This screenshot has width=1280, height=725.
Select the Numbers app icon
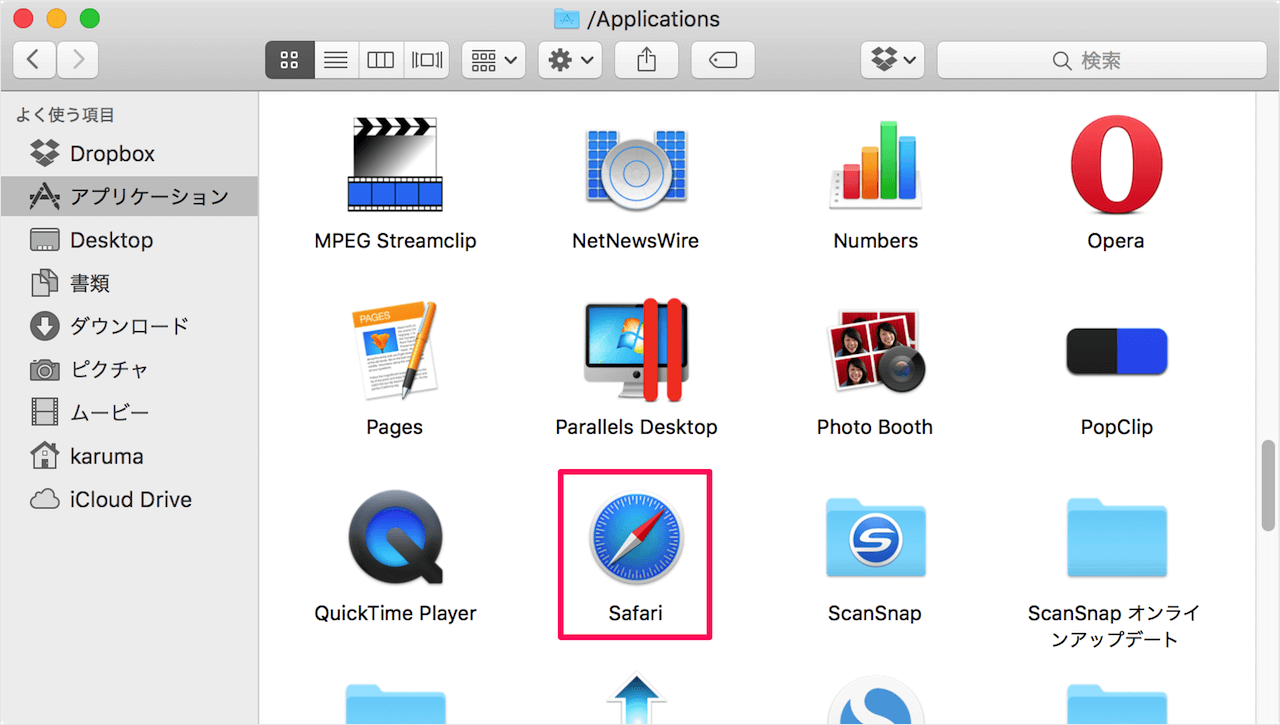click(875, 166)
